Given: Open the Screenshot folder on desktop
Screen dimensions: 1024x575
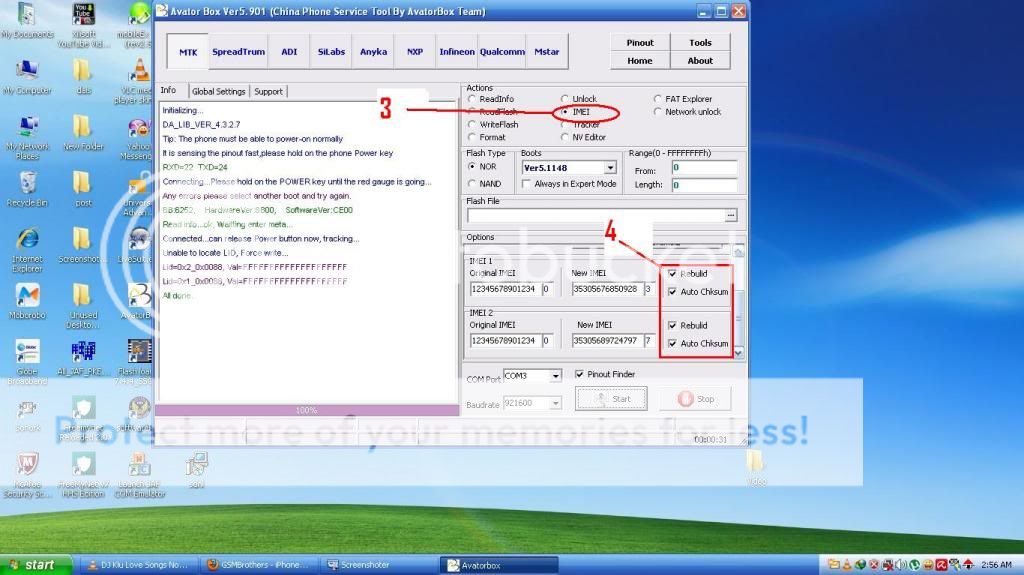Looking at the screenshot, I should pos(80,246).
